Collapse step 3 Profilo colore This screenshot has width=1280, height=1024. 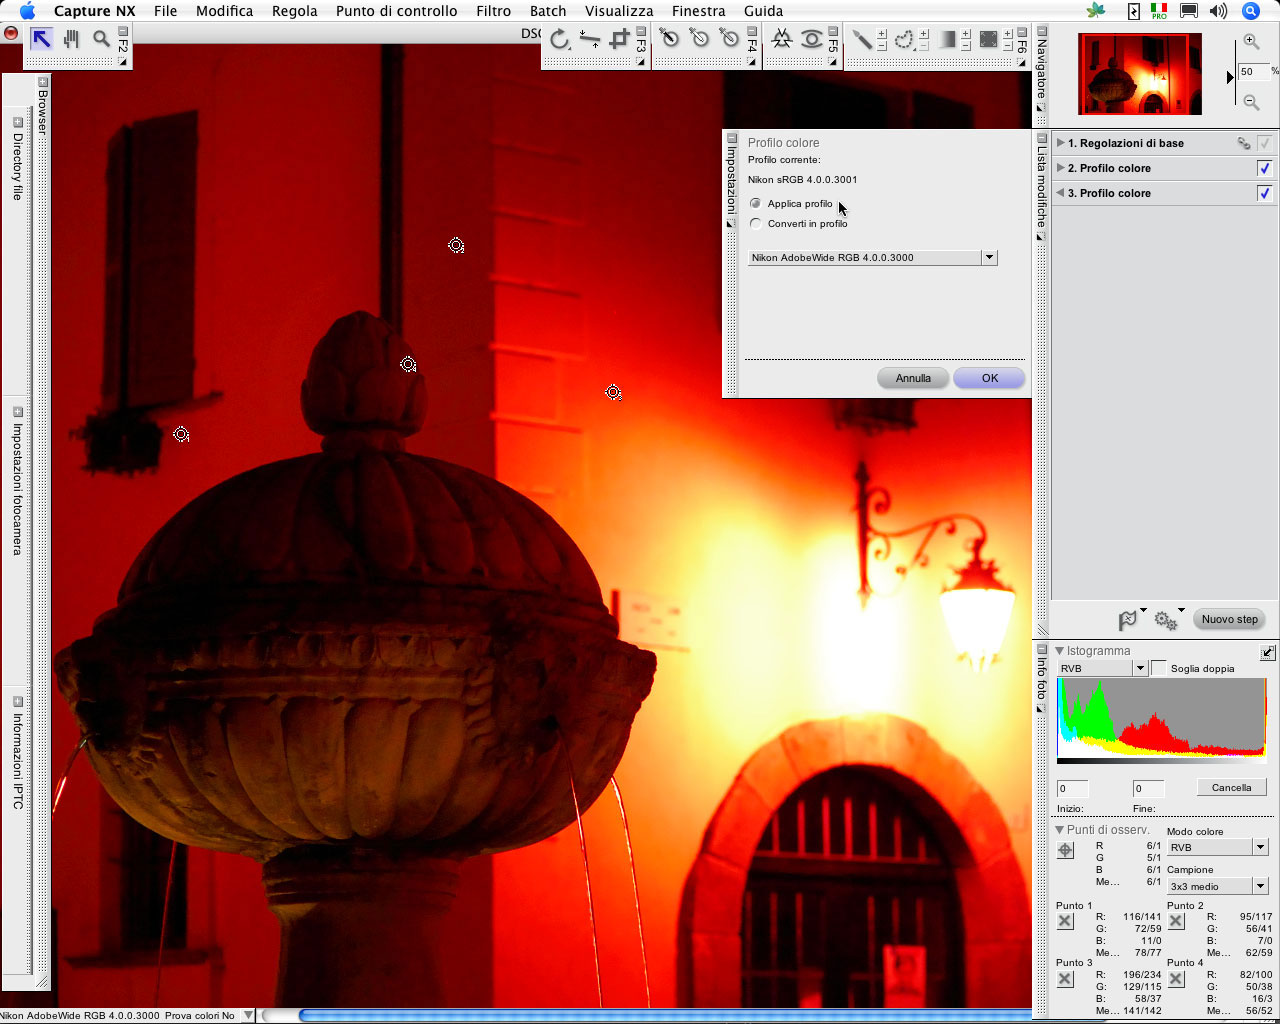click(x=1061, y=193)
